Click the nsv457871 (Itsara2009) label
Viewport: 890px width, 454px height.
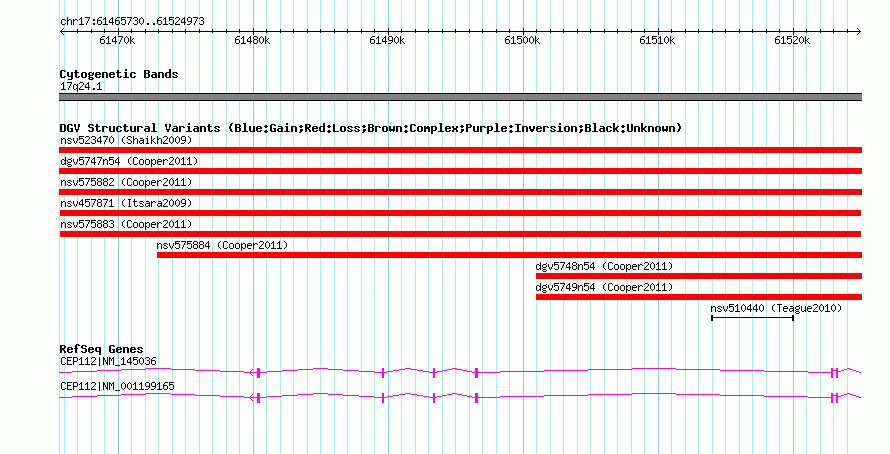pos(126,203)
